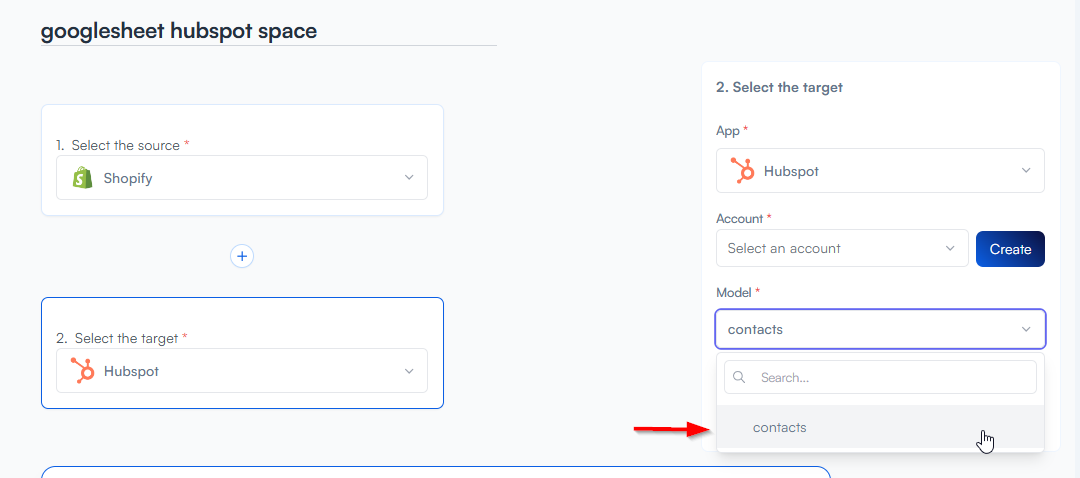The image size is (1080, 478).
Task: Click the Hubspot logo in the App field
Action: pyautogui.click(x=742, y=171)
